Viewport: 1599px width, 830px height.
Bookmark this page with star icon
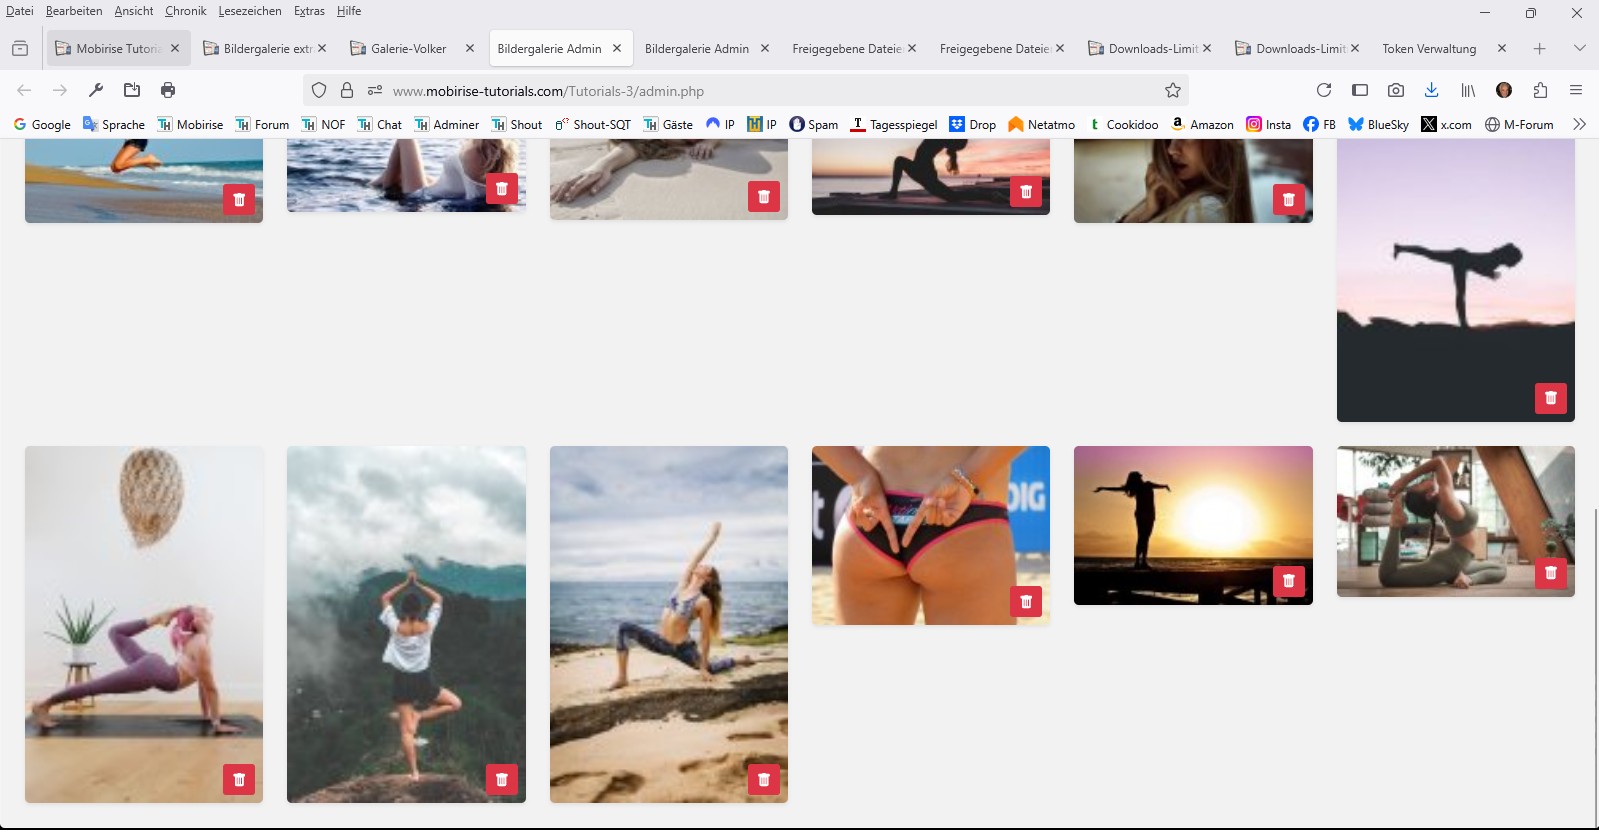tap(1173, 90)
